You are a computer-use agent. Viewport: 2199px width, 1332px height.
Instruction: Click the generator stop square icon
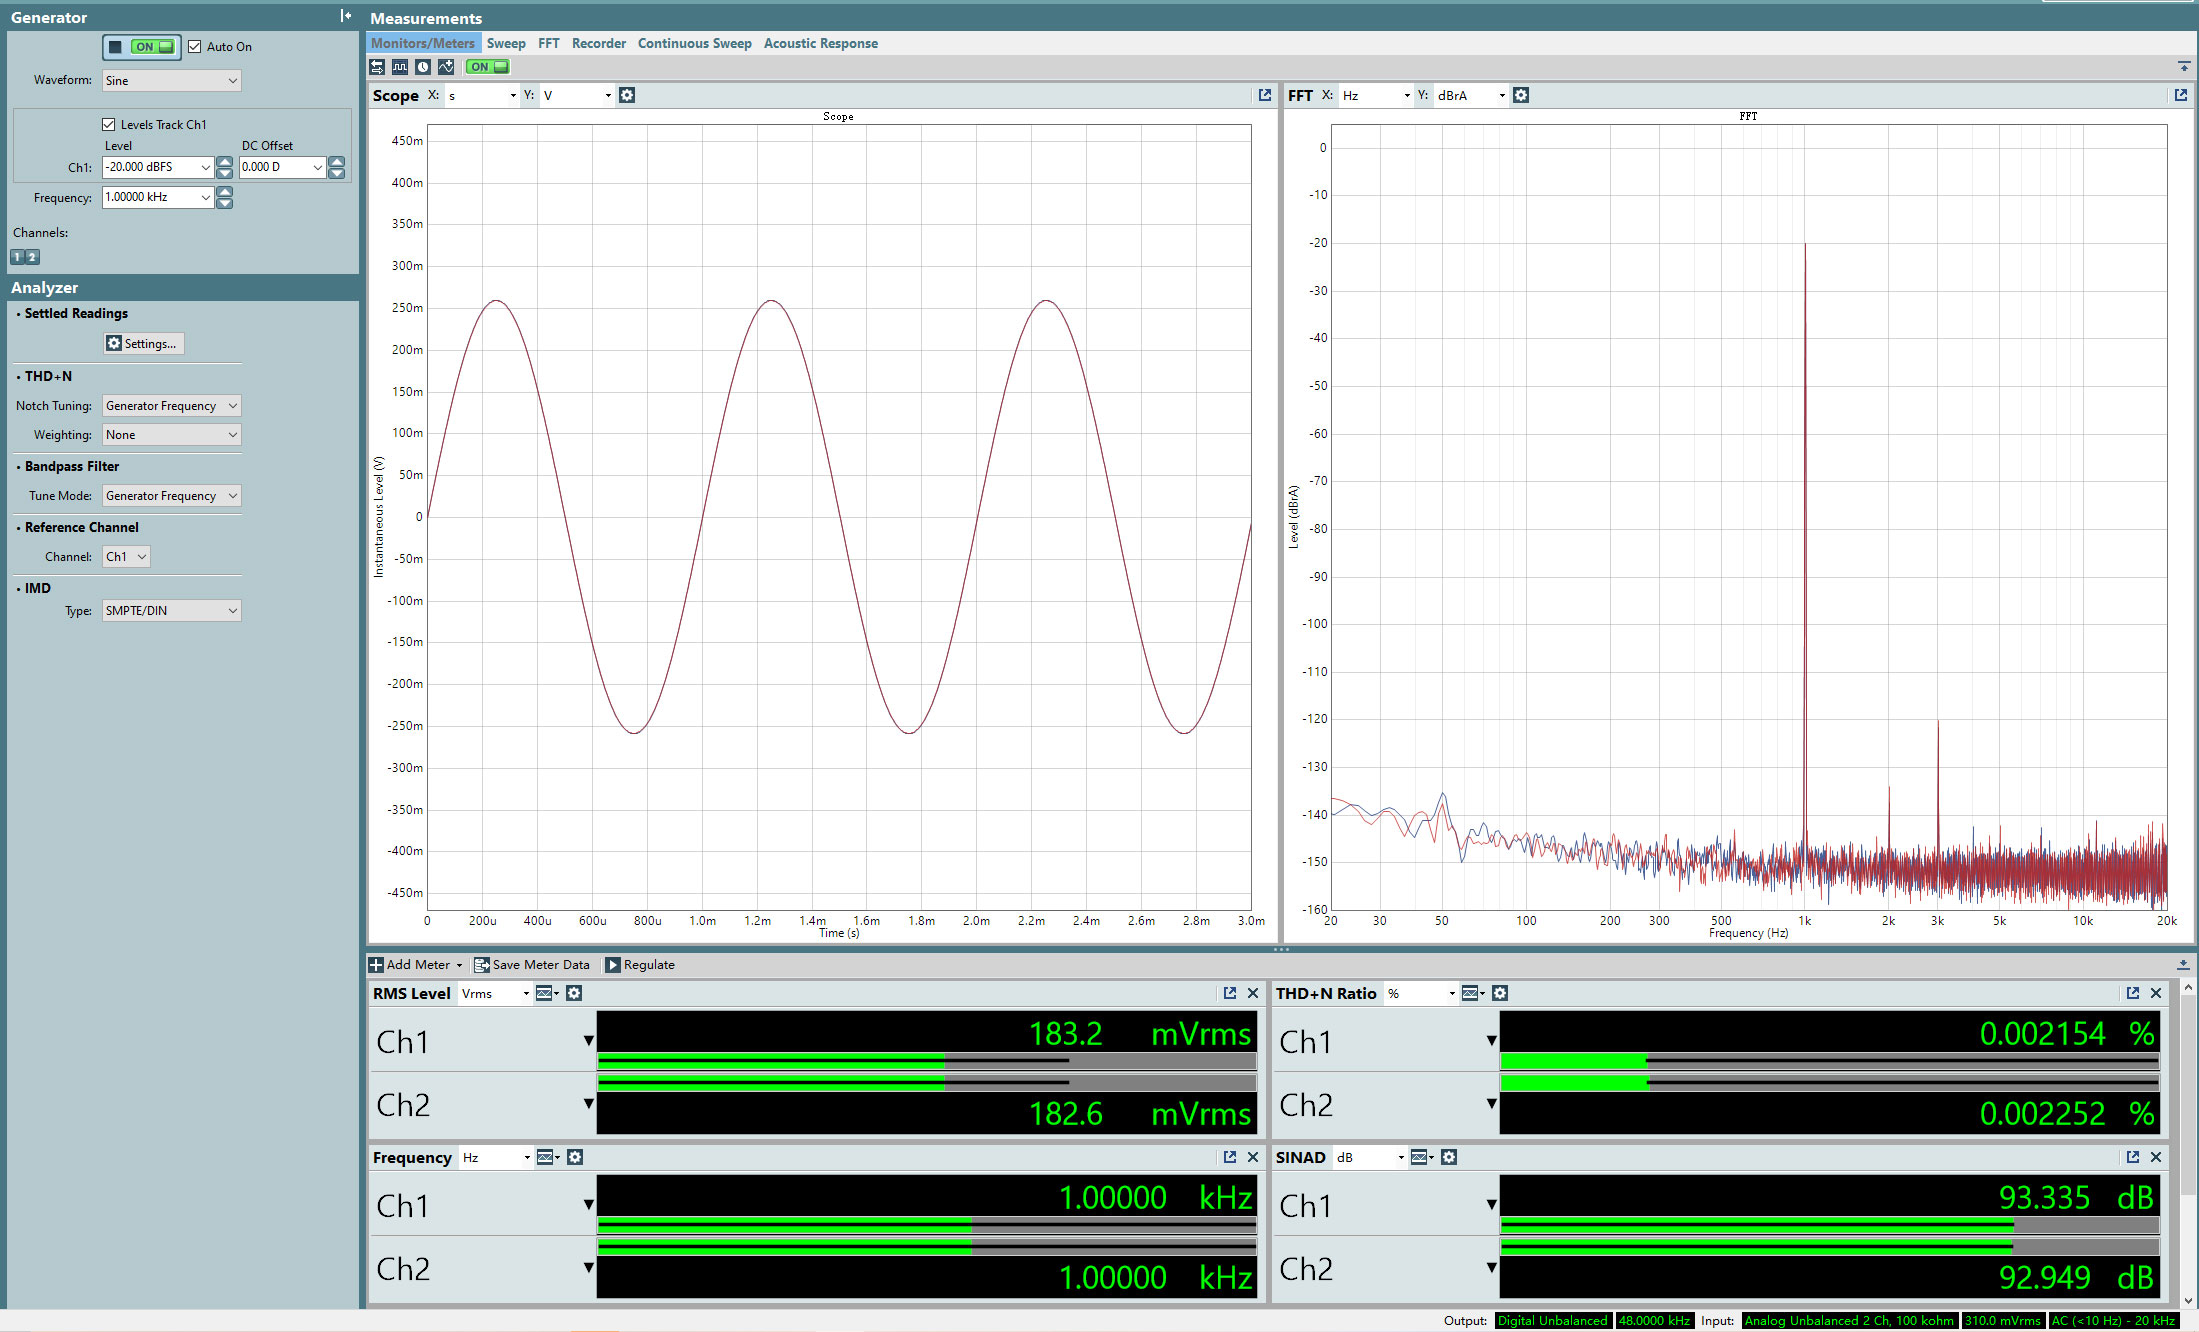(x=115, y=47)
